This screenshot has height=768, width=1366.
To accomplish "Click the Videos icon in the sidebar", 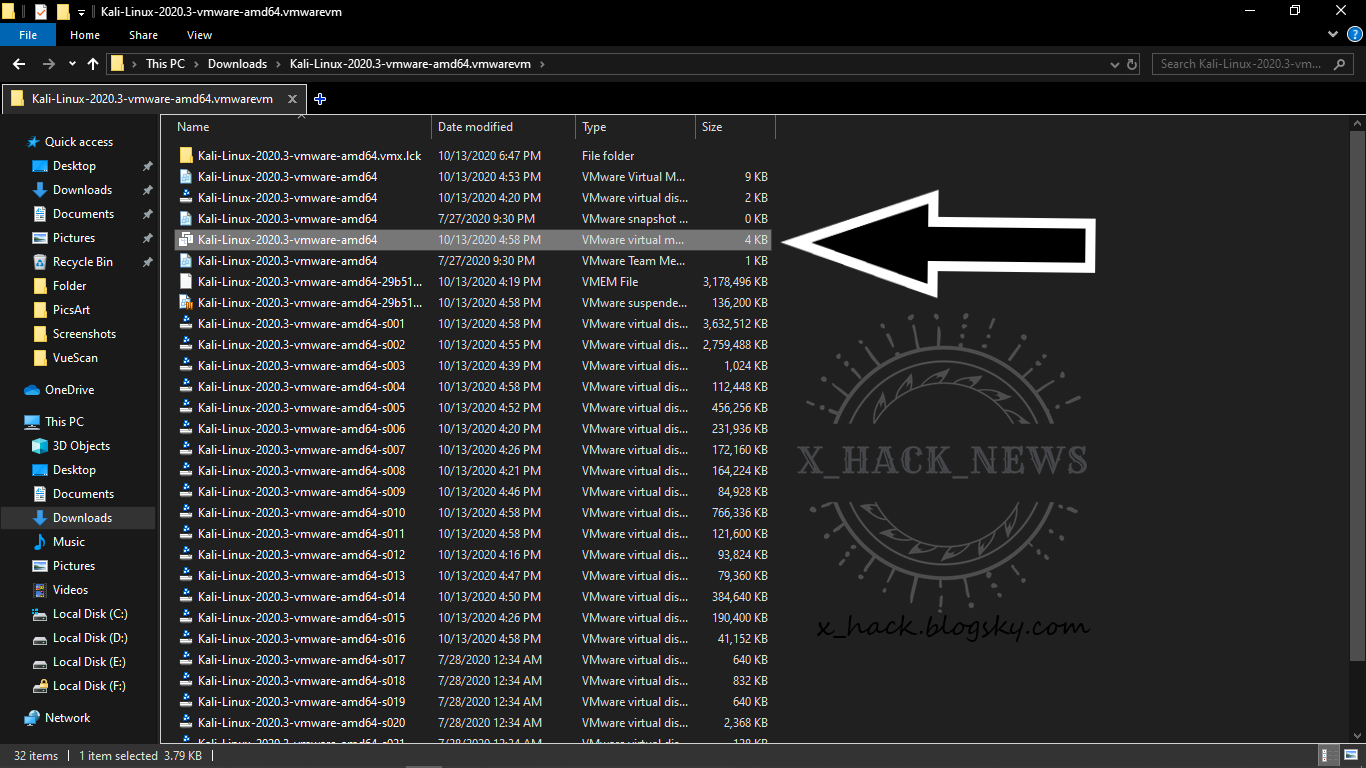I will 40,590.
